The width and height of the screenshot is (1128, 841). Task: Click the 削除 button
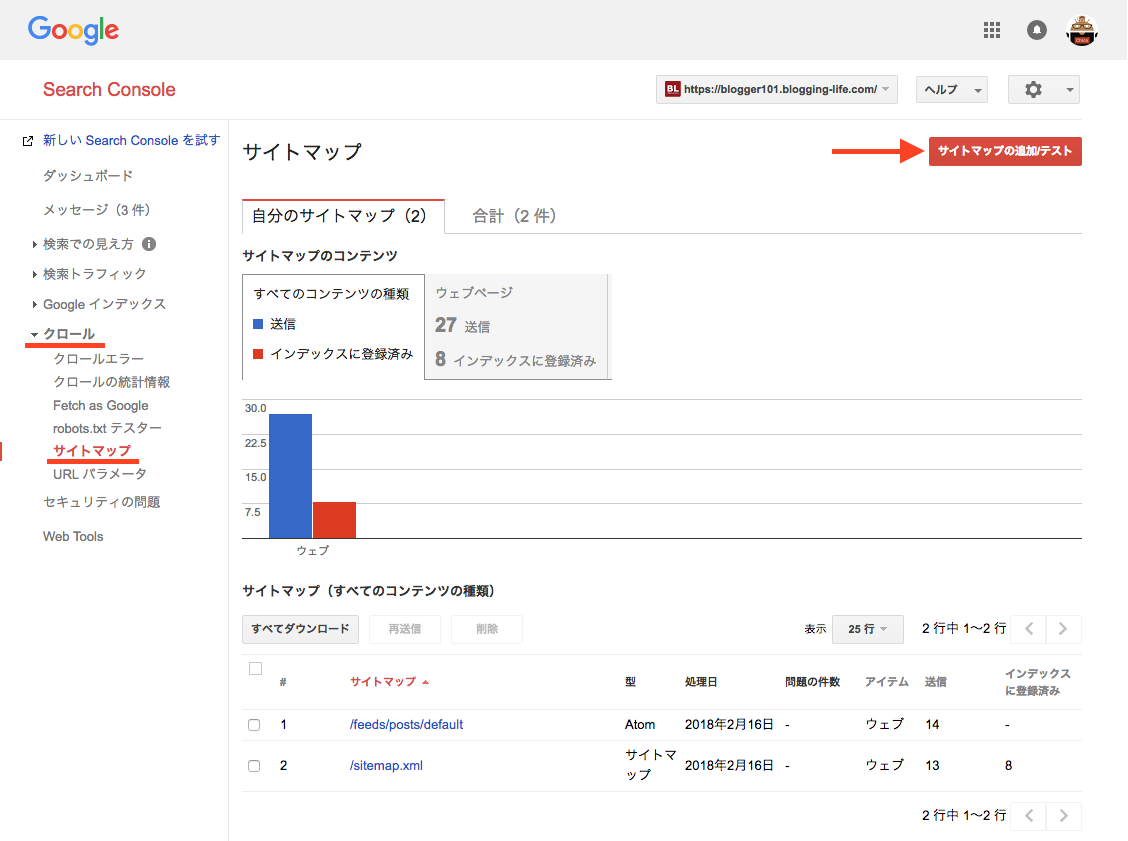[x=487, y=629]
